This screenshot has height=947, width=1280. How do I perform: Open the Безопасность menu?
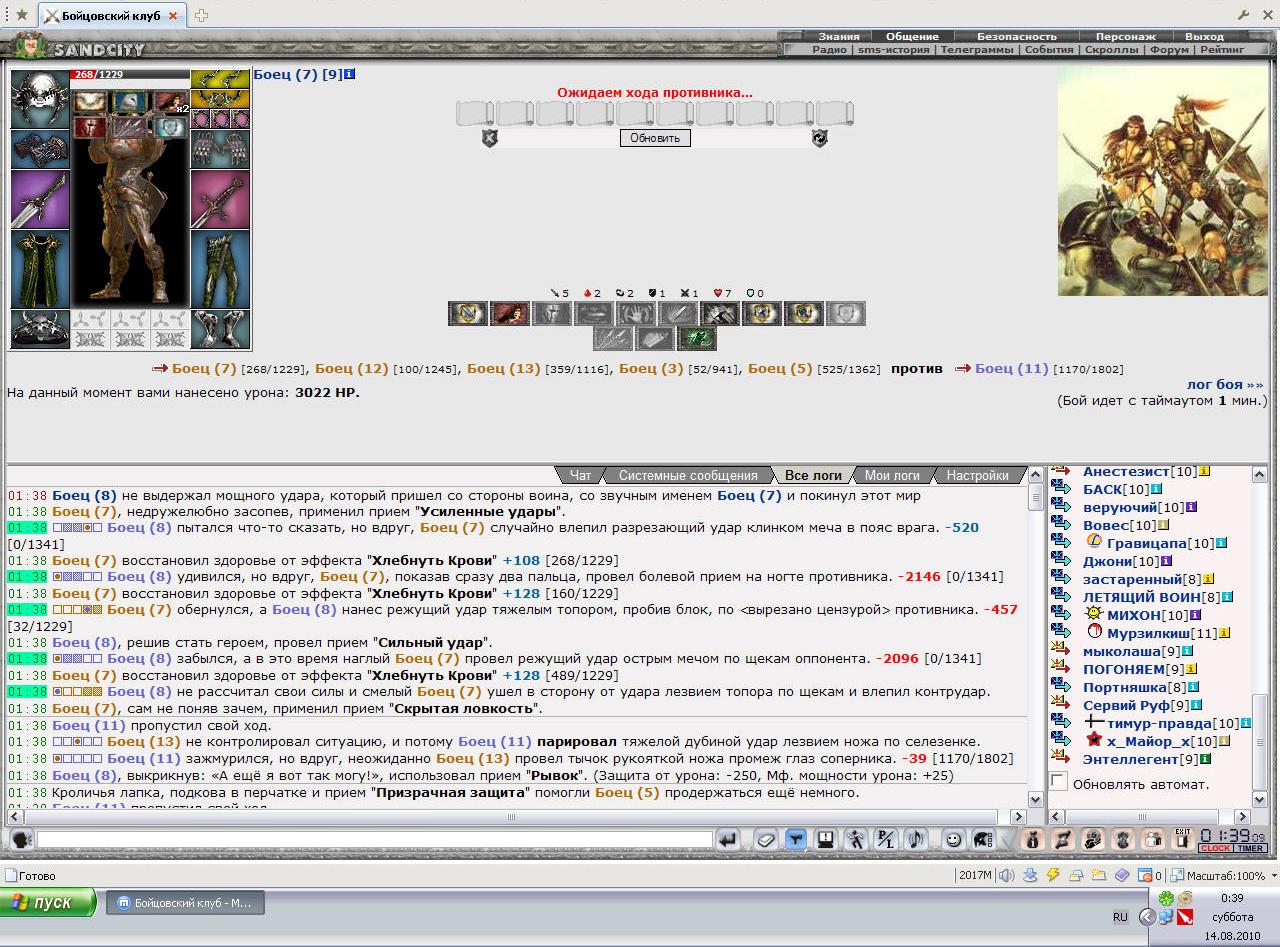[x=1016, y=36]
